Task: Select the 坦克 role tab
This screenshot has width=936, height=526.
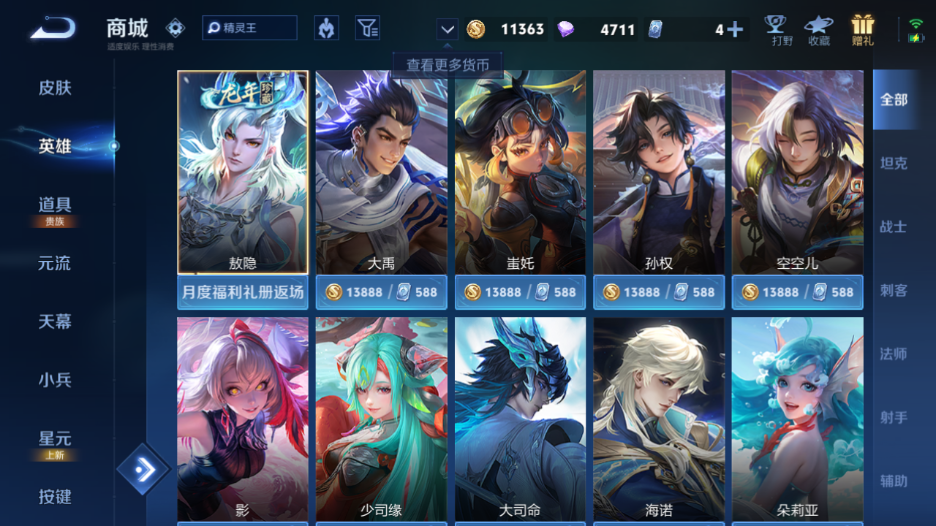Action: 894,163
